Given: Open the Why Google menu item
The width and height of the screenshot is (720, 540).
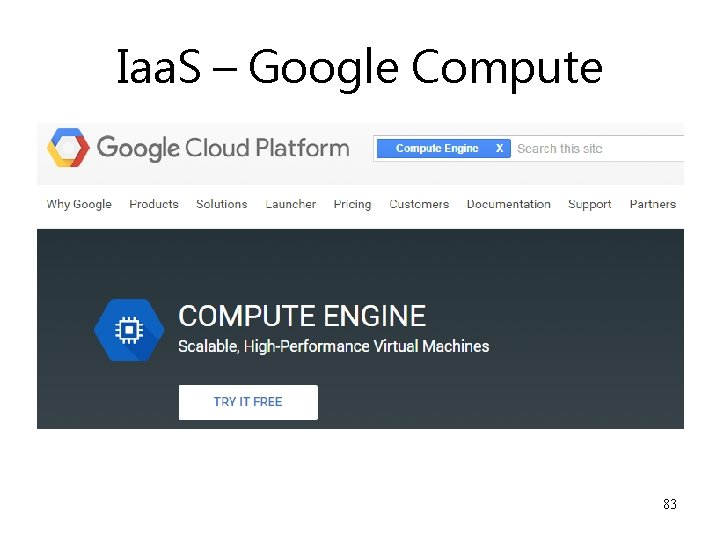Looking at the screenshot, I should 79,204.
